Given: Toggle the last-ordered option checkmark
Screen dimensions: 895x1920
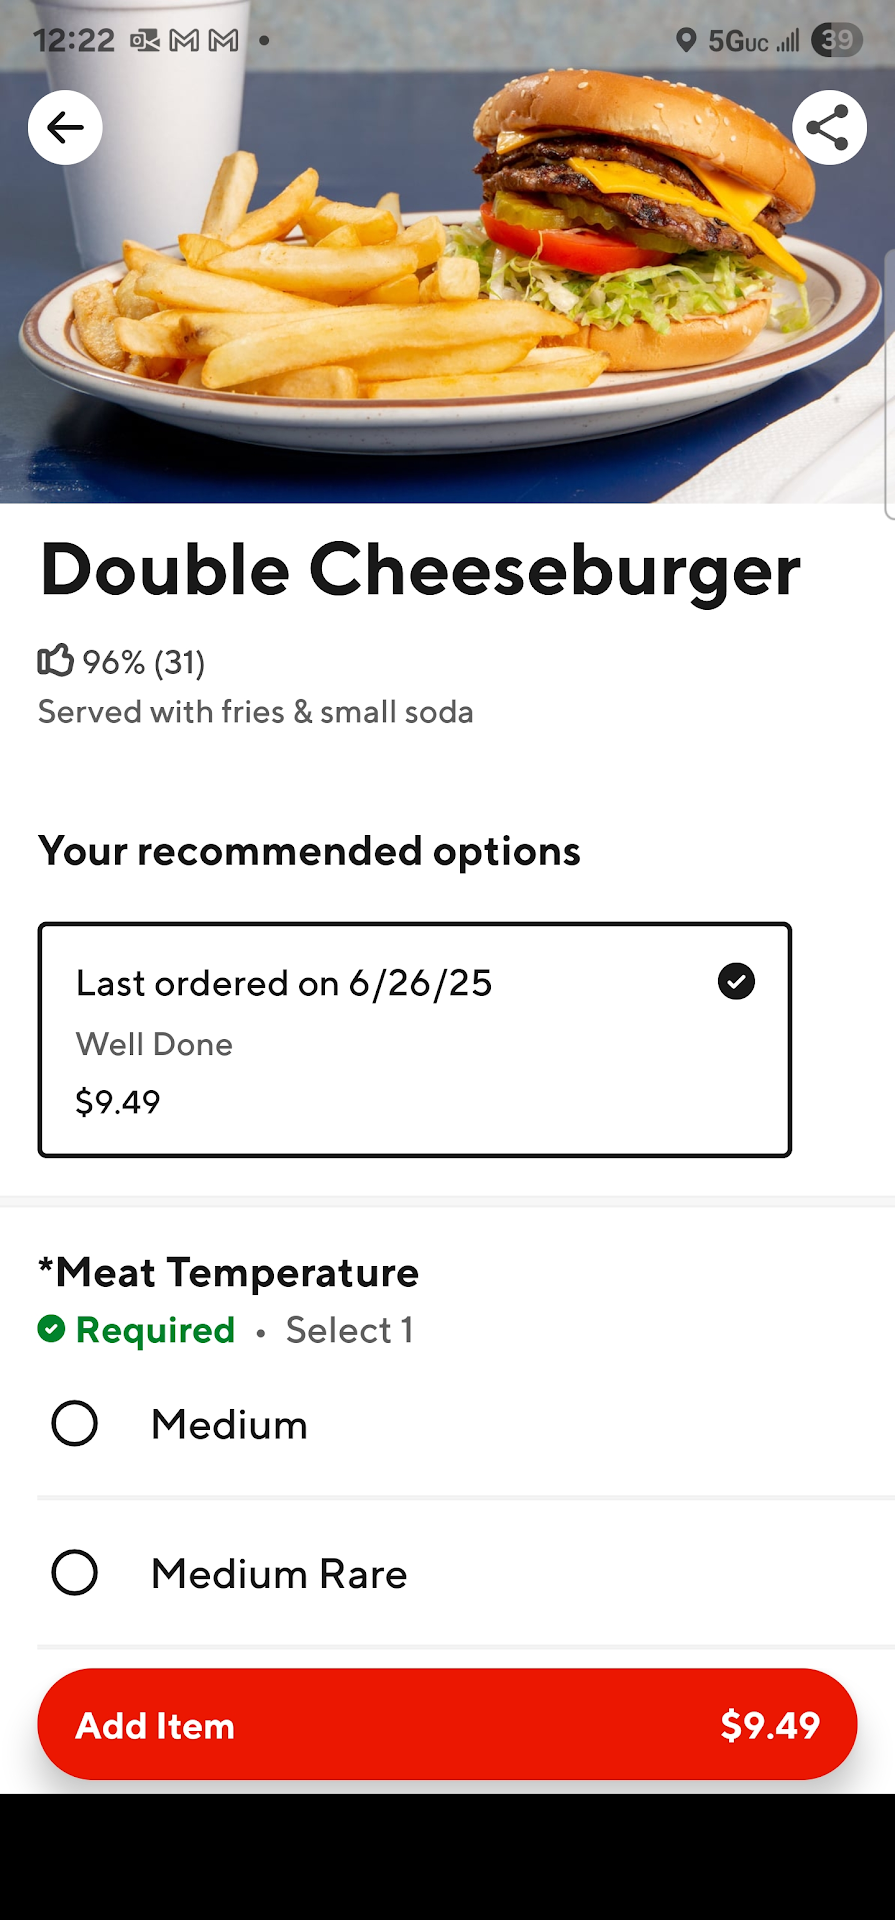Looking at the screenshot, I should (x=736, y=981).
